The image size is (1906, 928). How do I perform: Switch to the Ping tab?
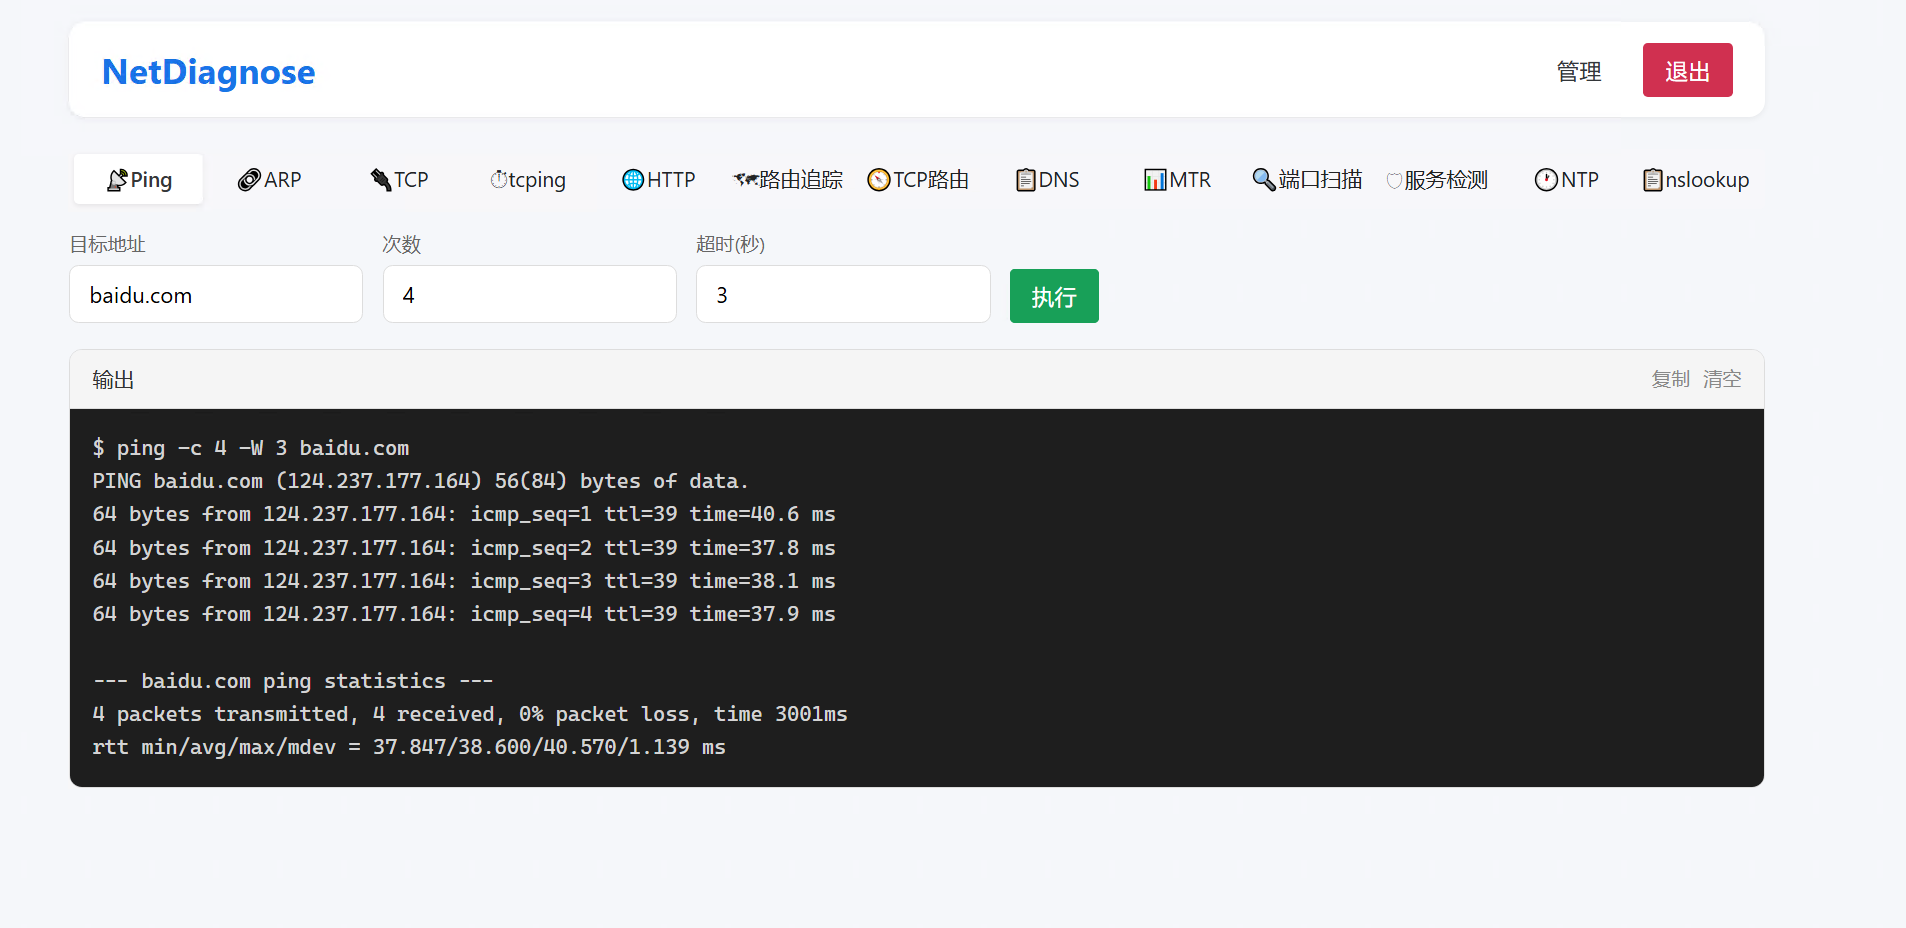click(139, 180)
